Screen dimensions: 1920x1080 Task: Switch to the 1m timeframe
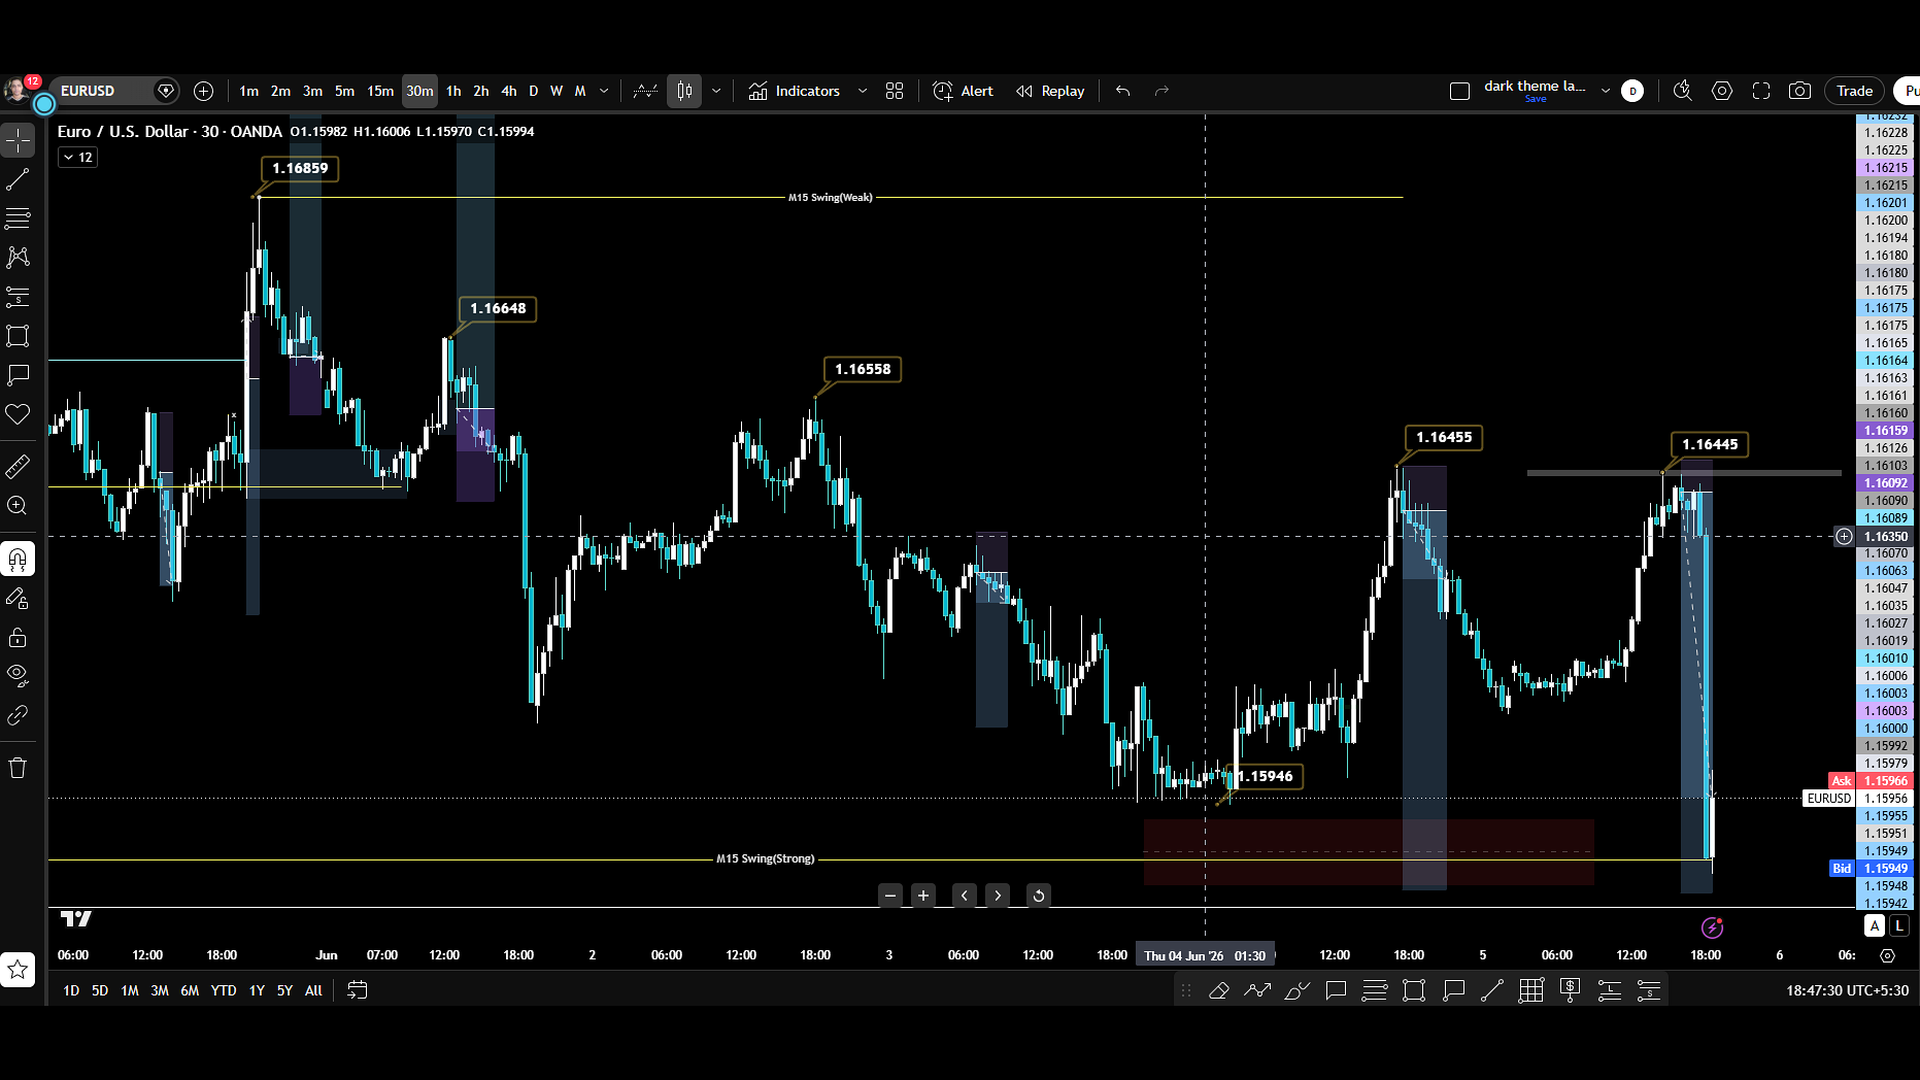click(x=249, y=91)
